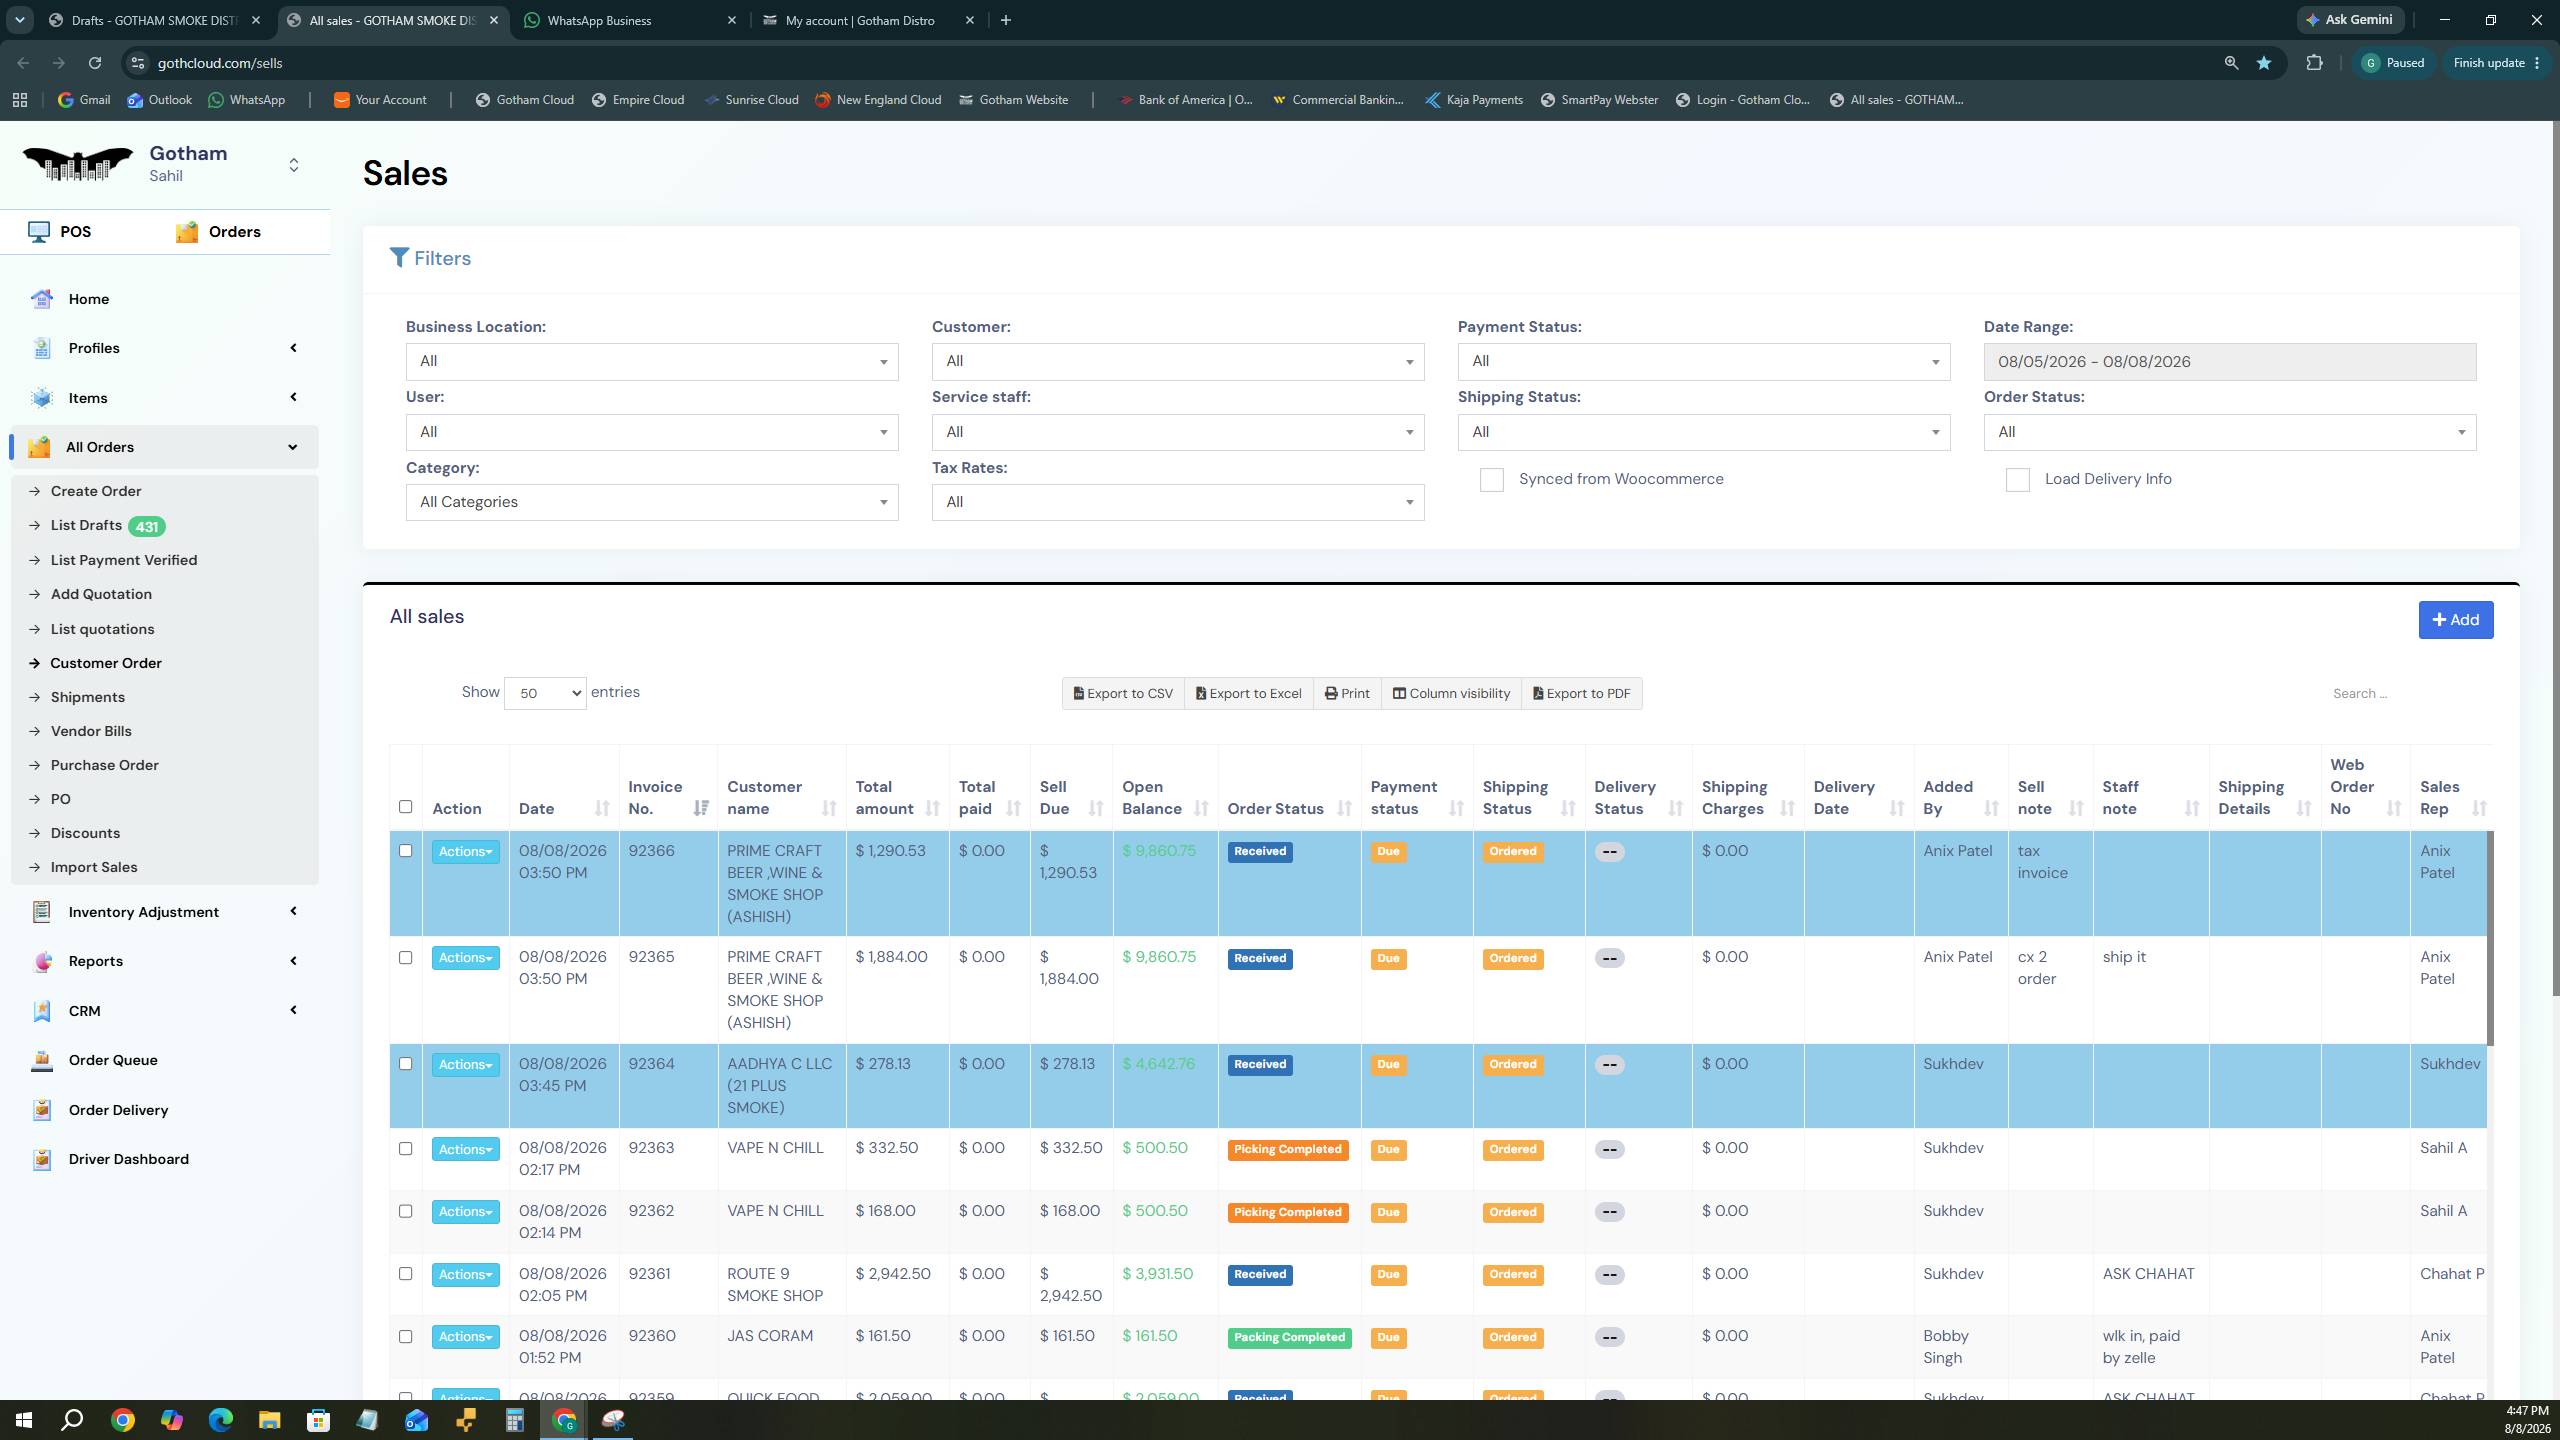This screenshot has width=2560, height=1440.
Task: Enable Synced from Woocommerce checkbox
Action: pyautogui.click(x=1491, y=480)
